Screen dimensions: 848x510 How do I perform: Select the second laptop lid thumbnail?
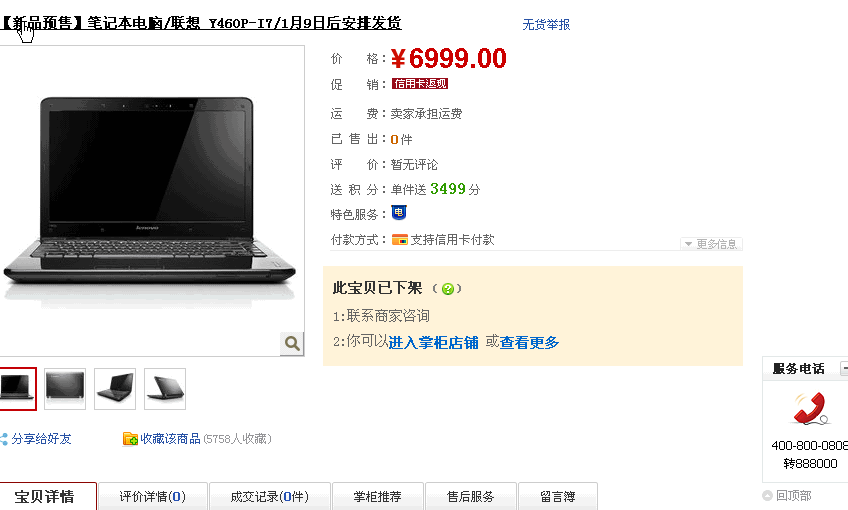click(x=65, y=389)
